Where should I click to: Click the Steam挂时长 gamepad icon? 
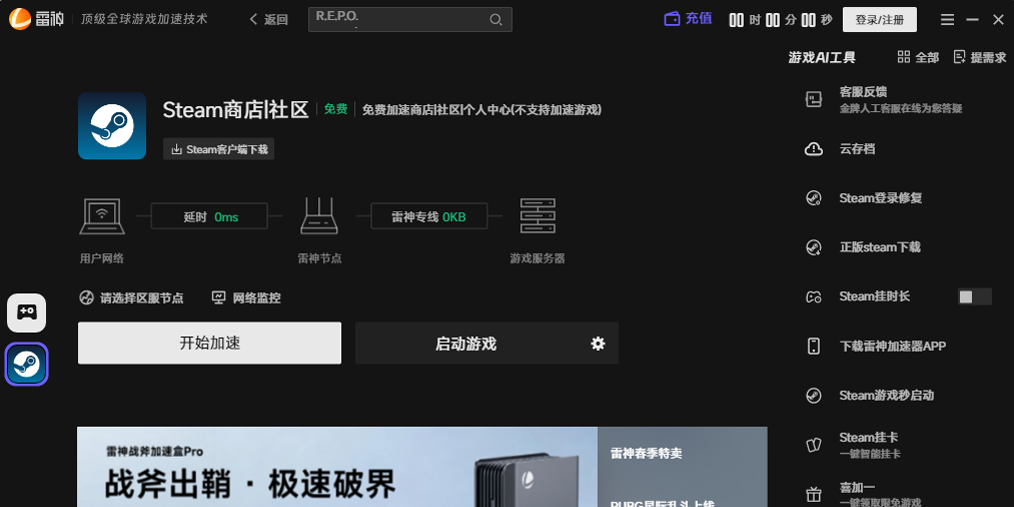[814, 297]
